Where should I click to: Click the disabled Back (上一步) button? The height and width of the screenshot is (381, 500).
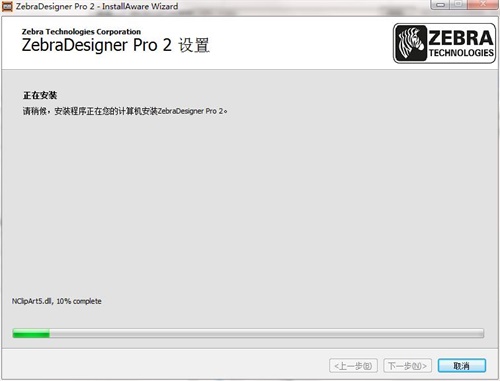[x=353, y=366]
